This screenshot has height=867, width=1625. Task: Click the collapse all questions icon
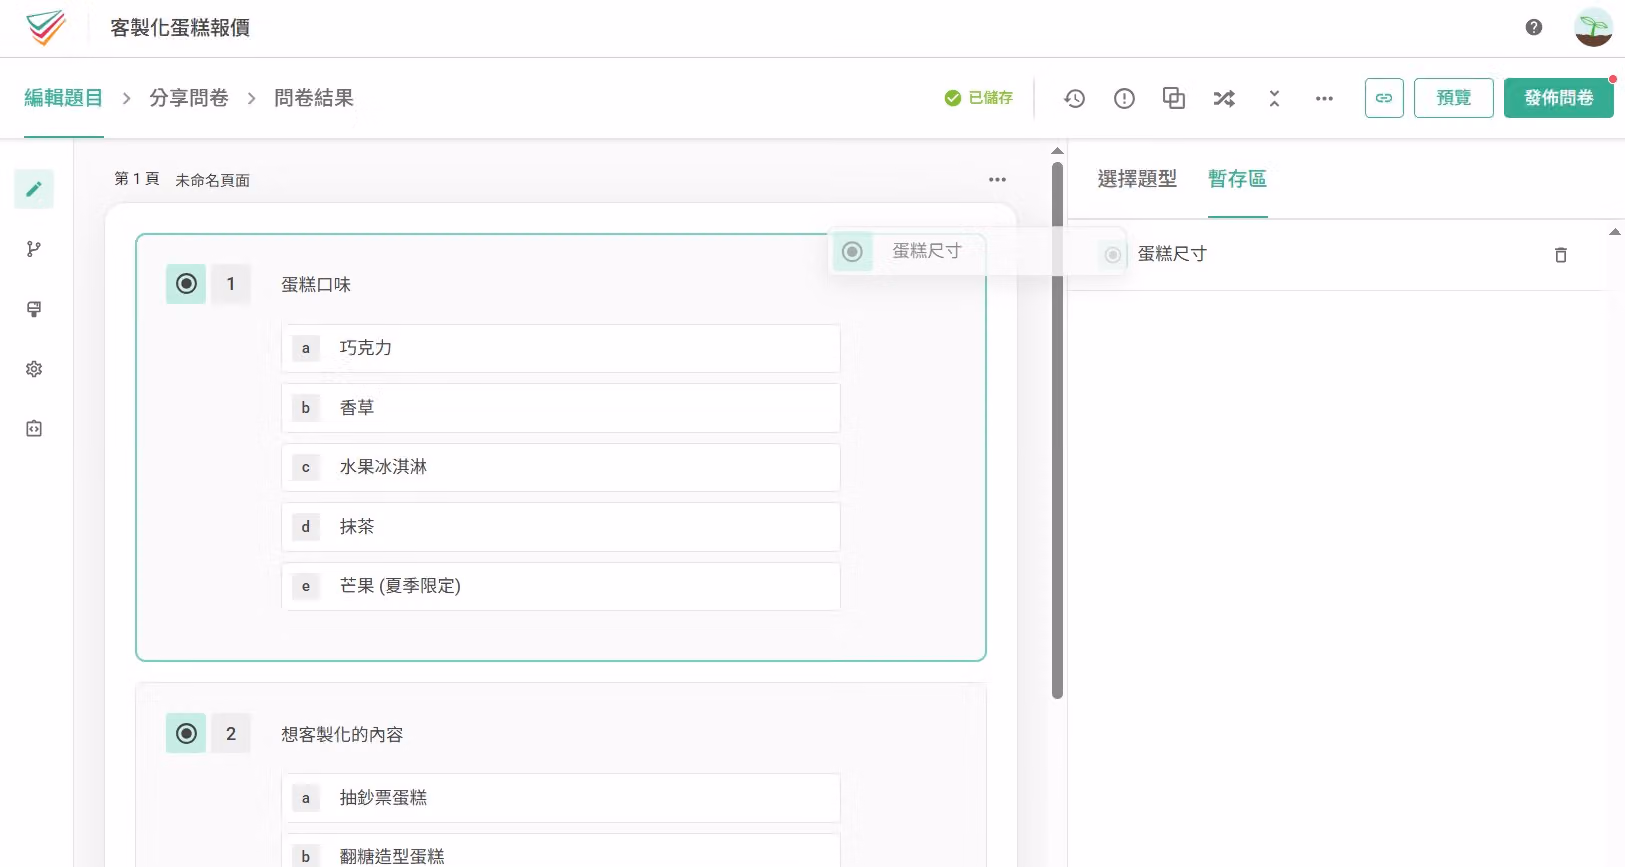[x=1274, y=98]
